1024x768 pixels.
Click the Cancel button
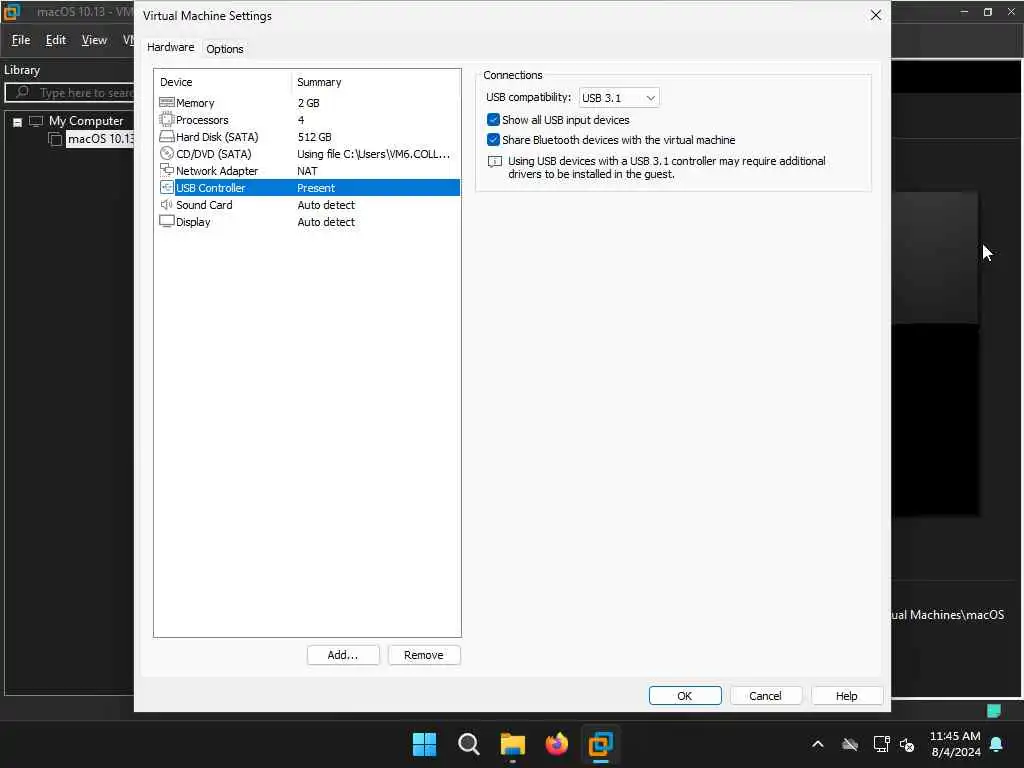[x=765, y=696]
